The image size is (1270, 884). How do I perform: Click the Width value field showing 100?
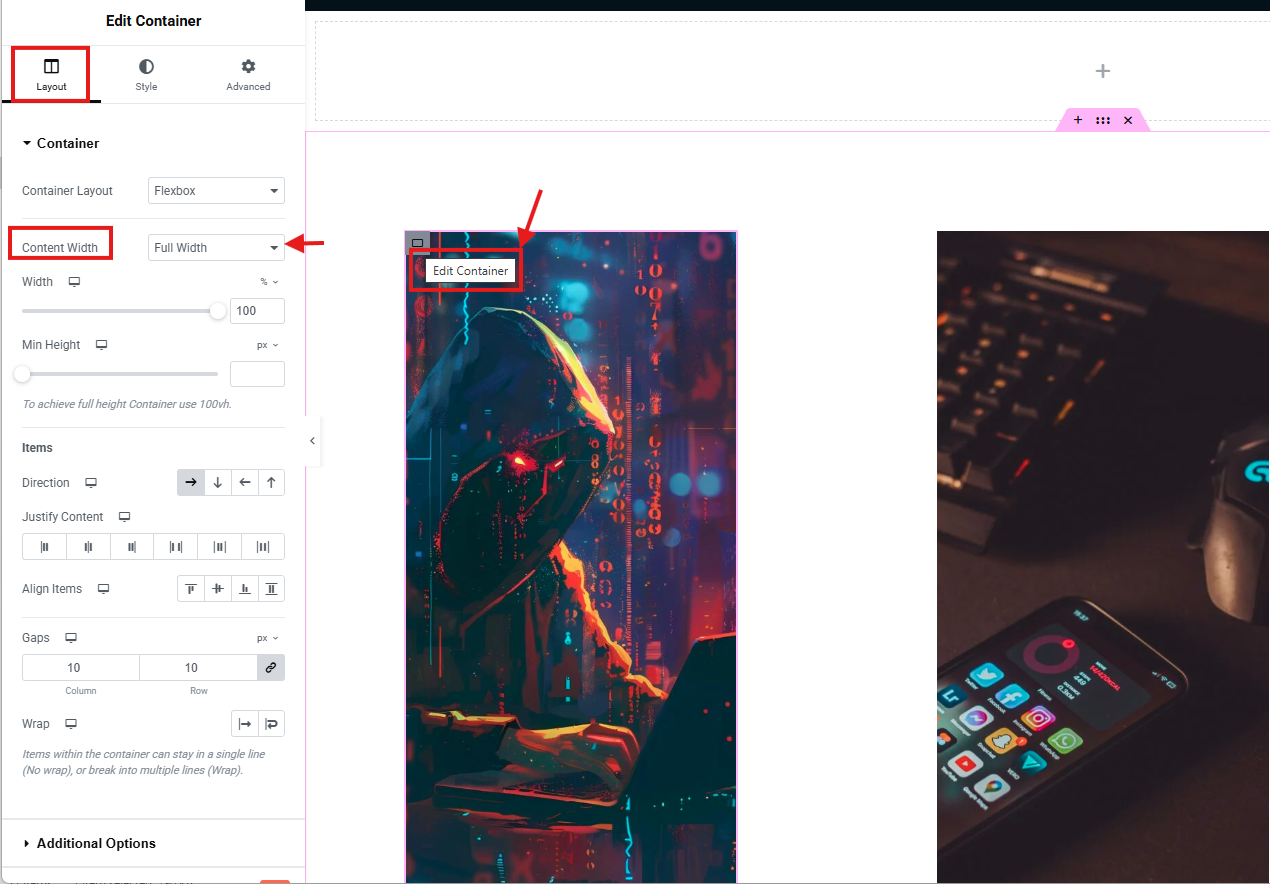pyautogui.click(x=257, y=311)
